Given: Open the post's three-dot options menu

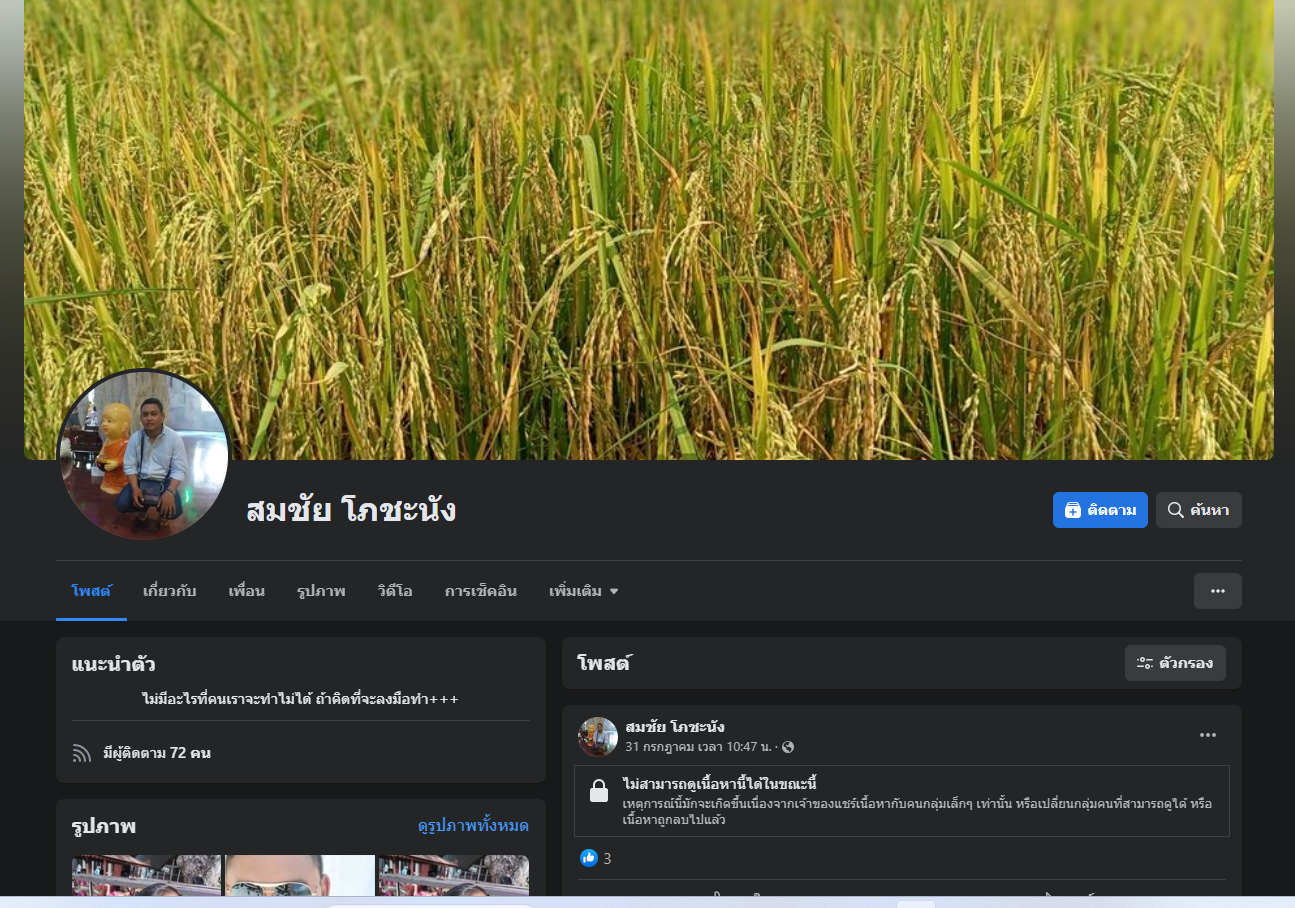Looking at the screenshot, I should (x=1207, y=736).
